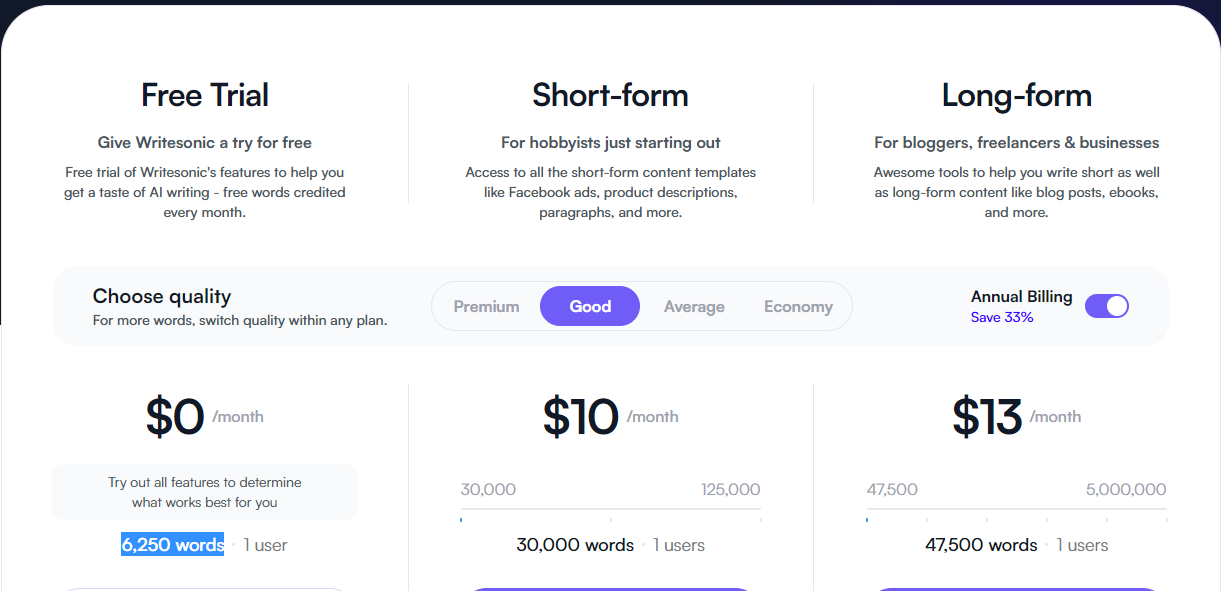Click the 5,000,000 maximum on Long-form slider
This screenshot has width=1221, height=591.
click(x=1126, y=490)
